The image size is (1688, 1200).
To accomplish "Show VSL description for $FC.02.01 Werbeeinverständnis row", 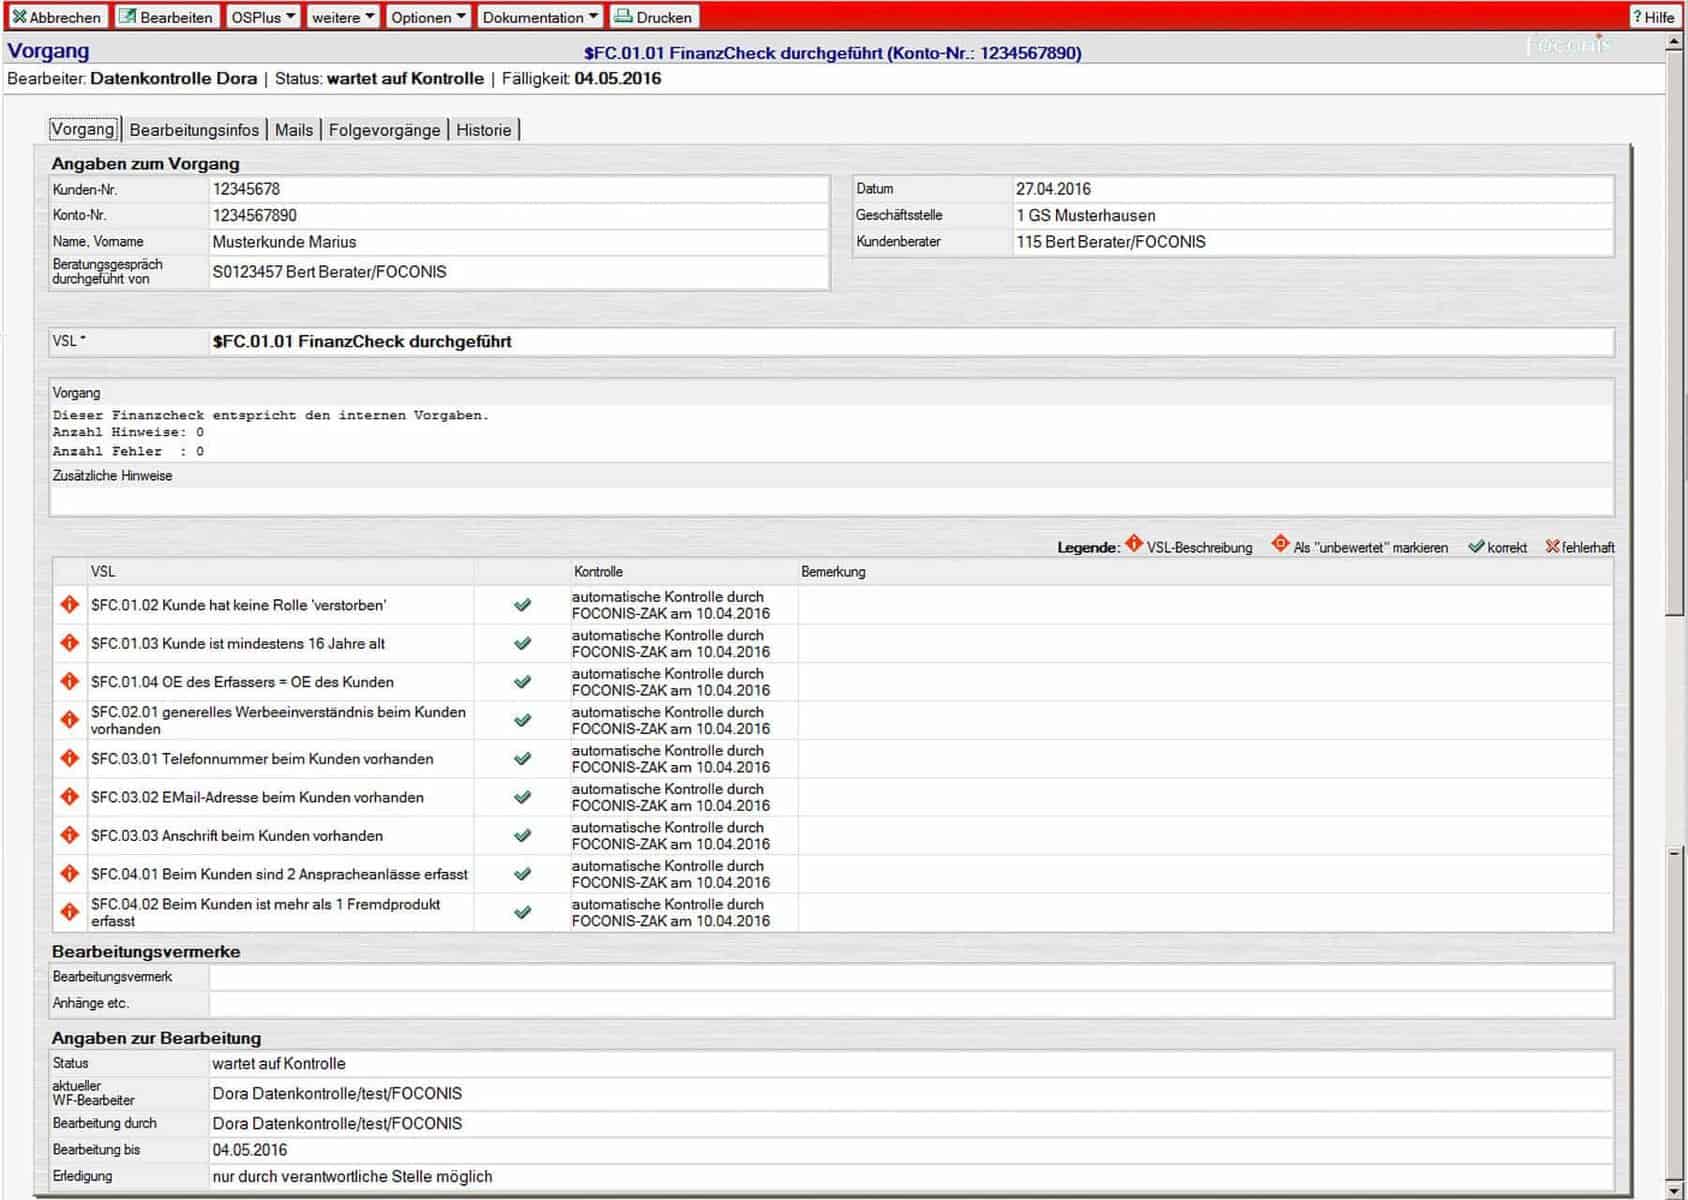I will click(70, 720).
